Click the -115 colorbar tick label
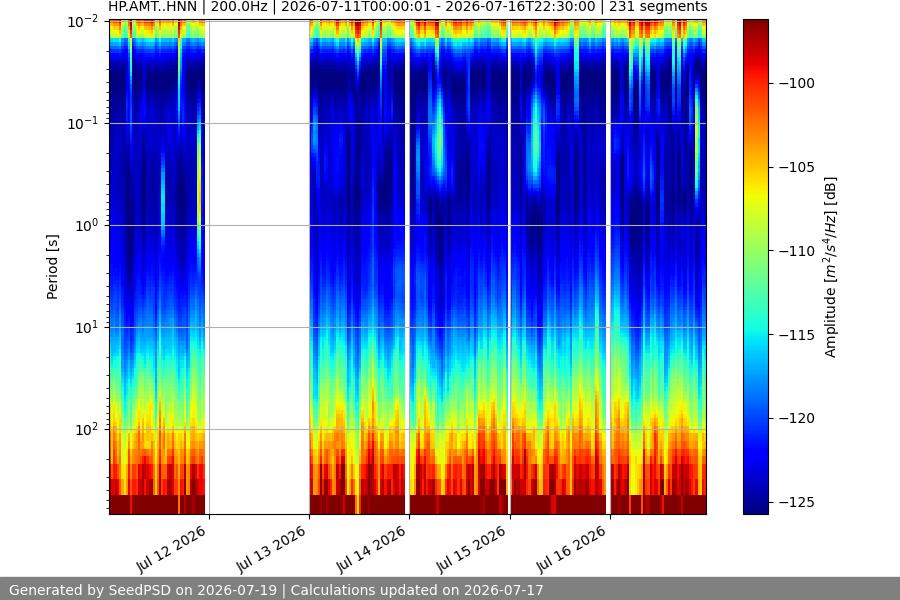This screenshot has width=900, height=600. coord(797,335)
